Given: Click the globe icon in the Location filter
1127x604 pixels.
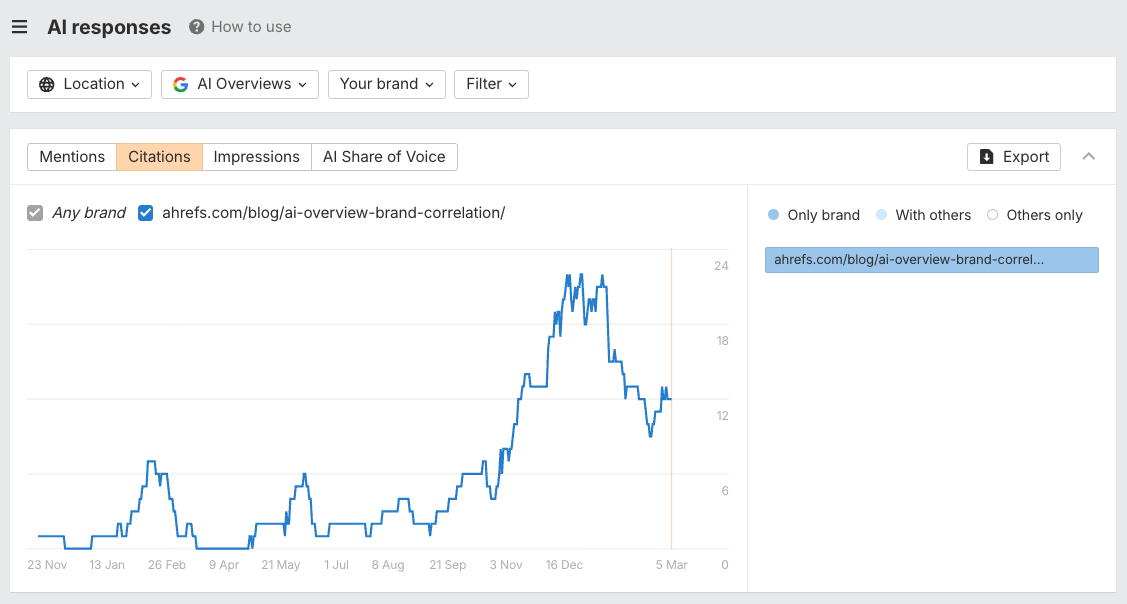Looking at the screenshot, I should tap(46, 84).
